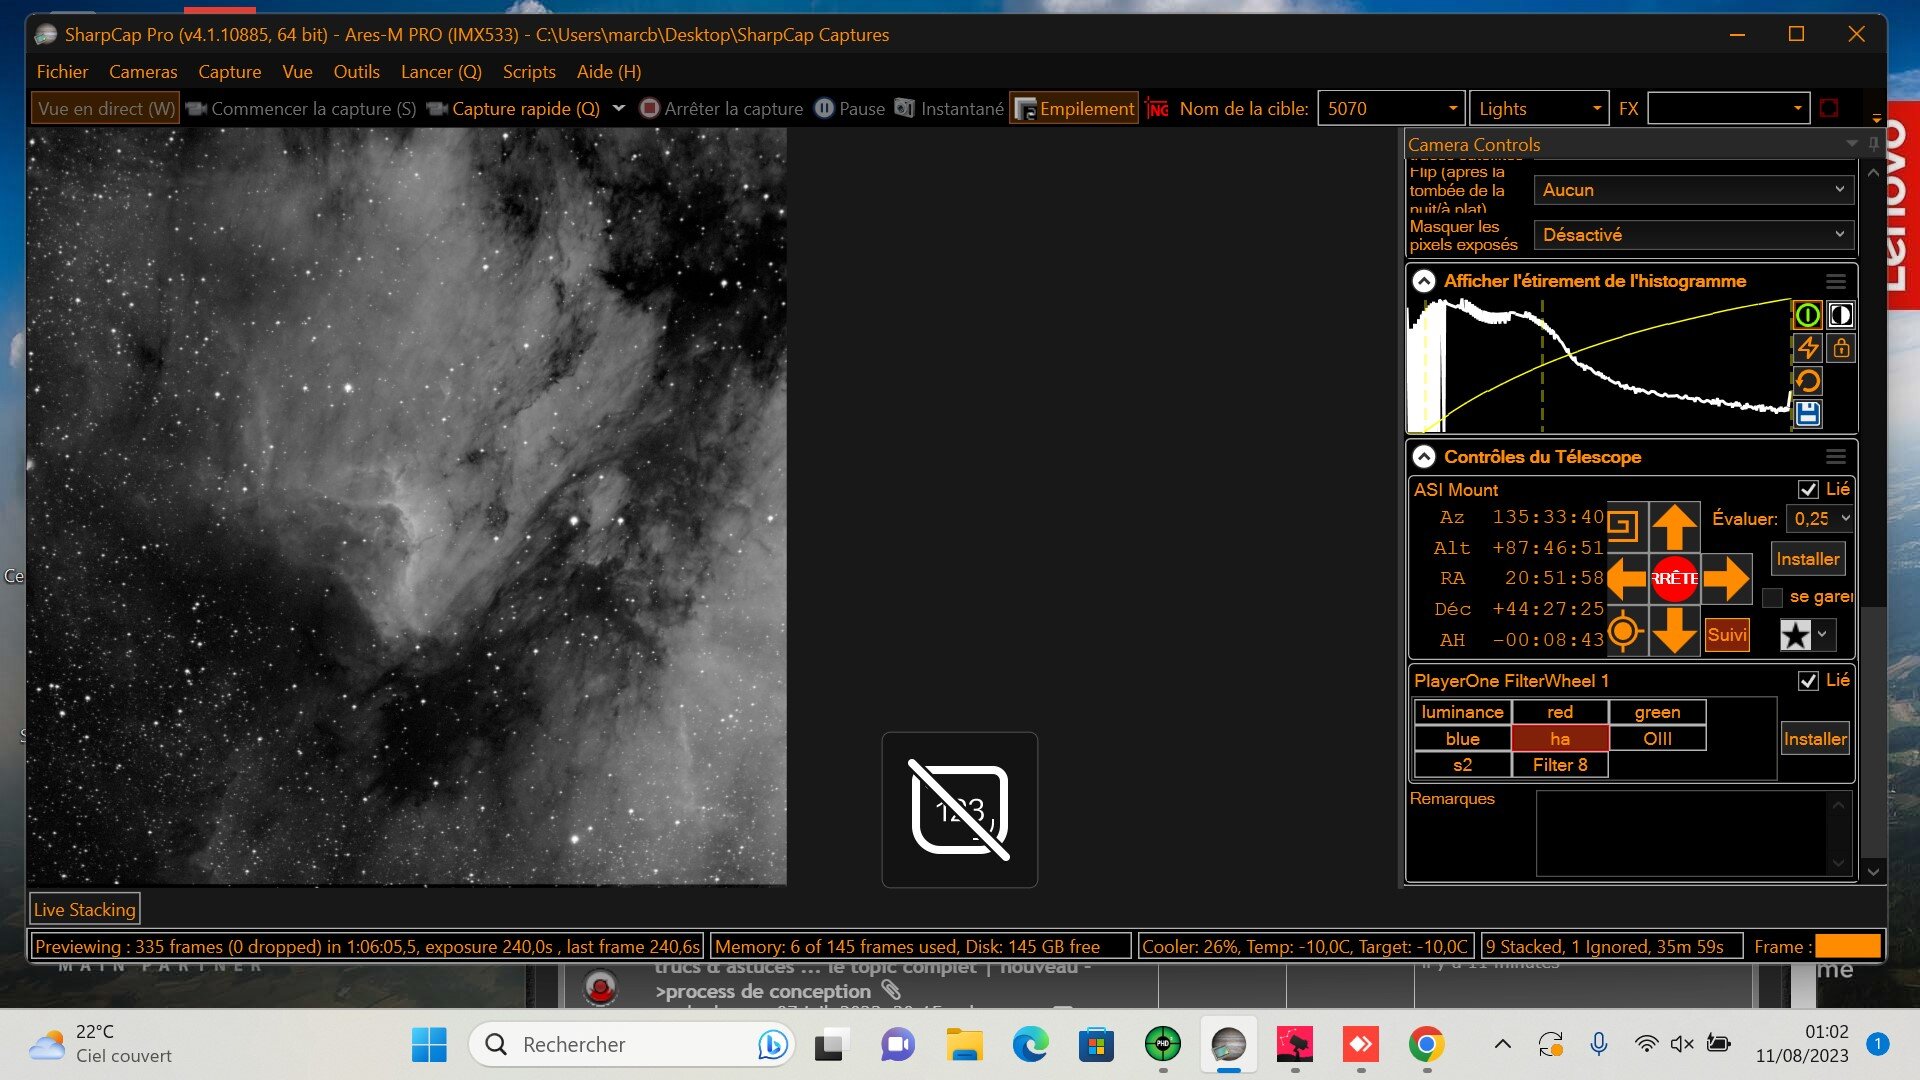Enable the se garer checkbox
Screen dimensions: 1920x1080
(x=1772, y=598)
